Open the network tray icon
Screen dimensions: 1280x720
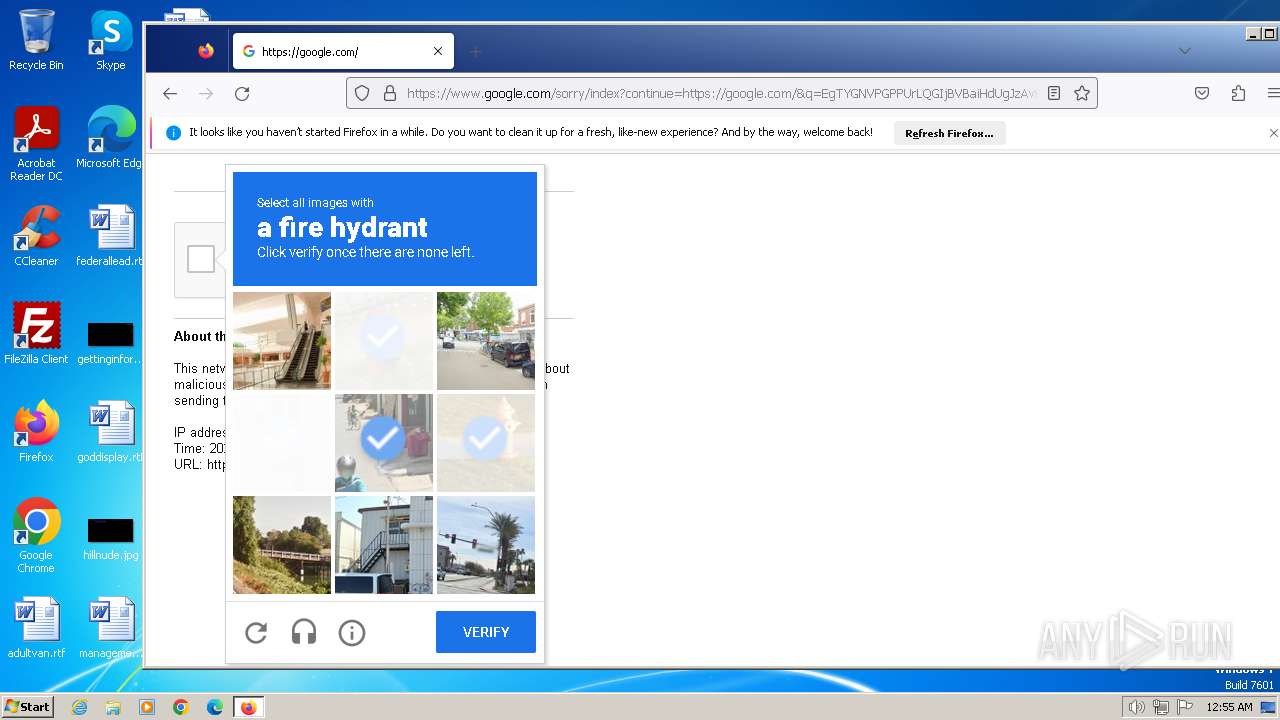pos(1161,707)
